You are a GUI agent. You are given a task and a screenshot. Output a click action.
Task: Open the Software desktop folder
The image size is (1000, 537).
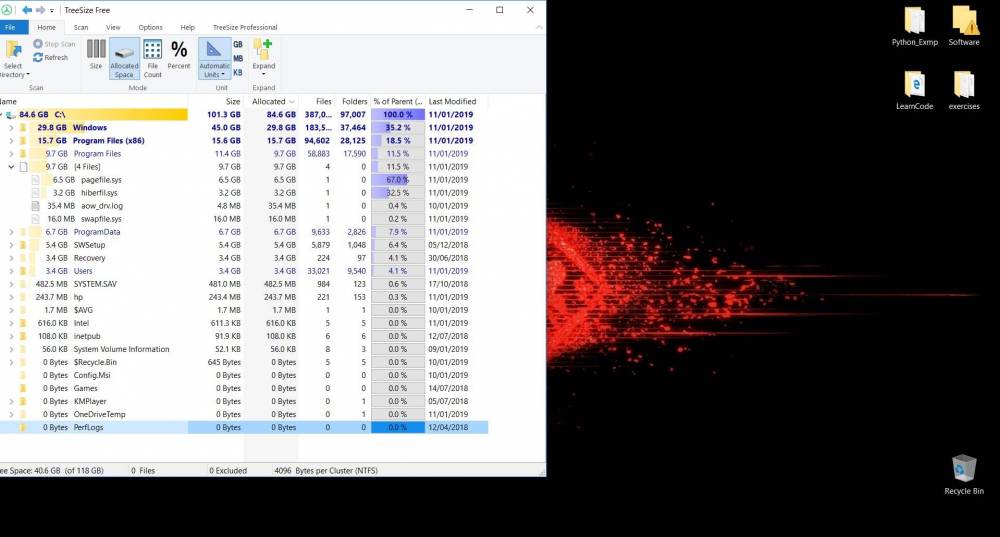964,27
